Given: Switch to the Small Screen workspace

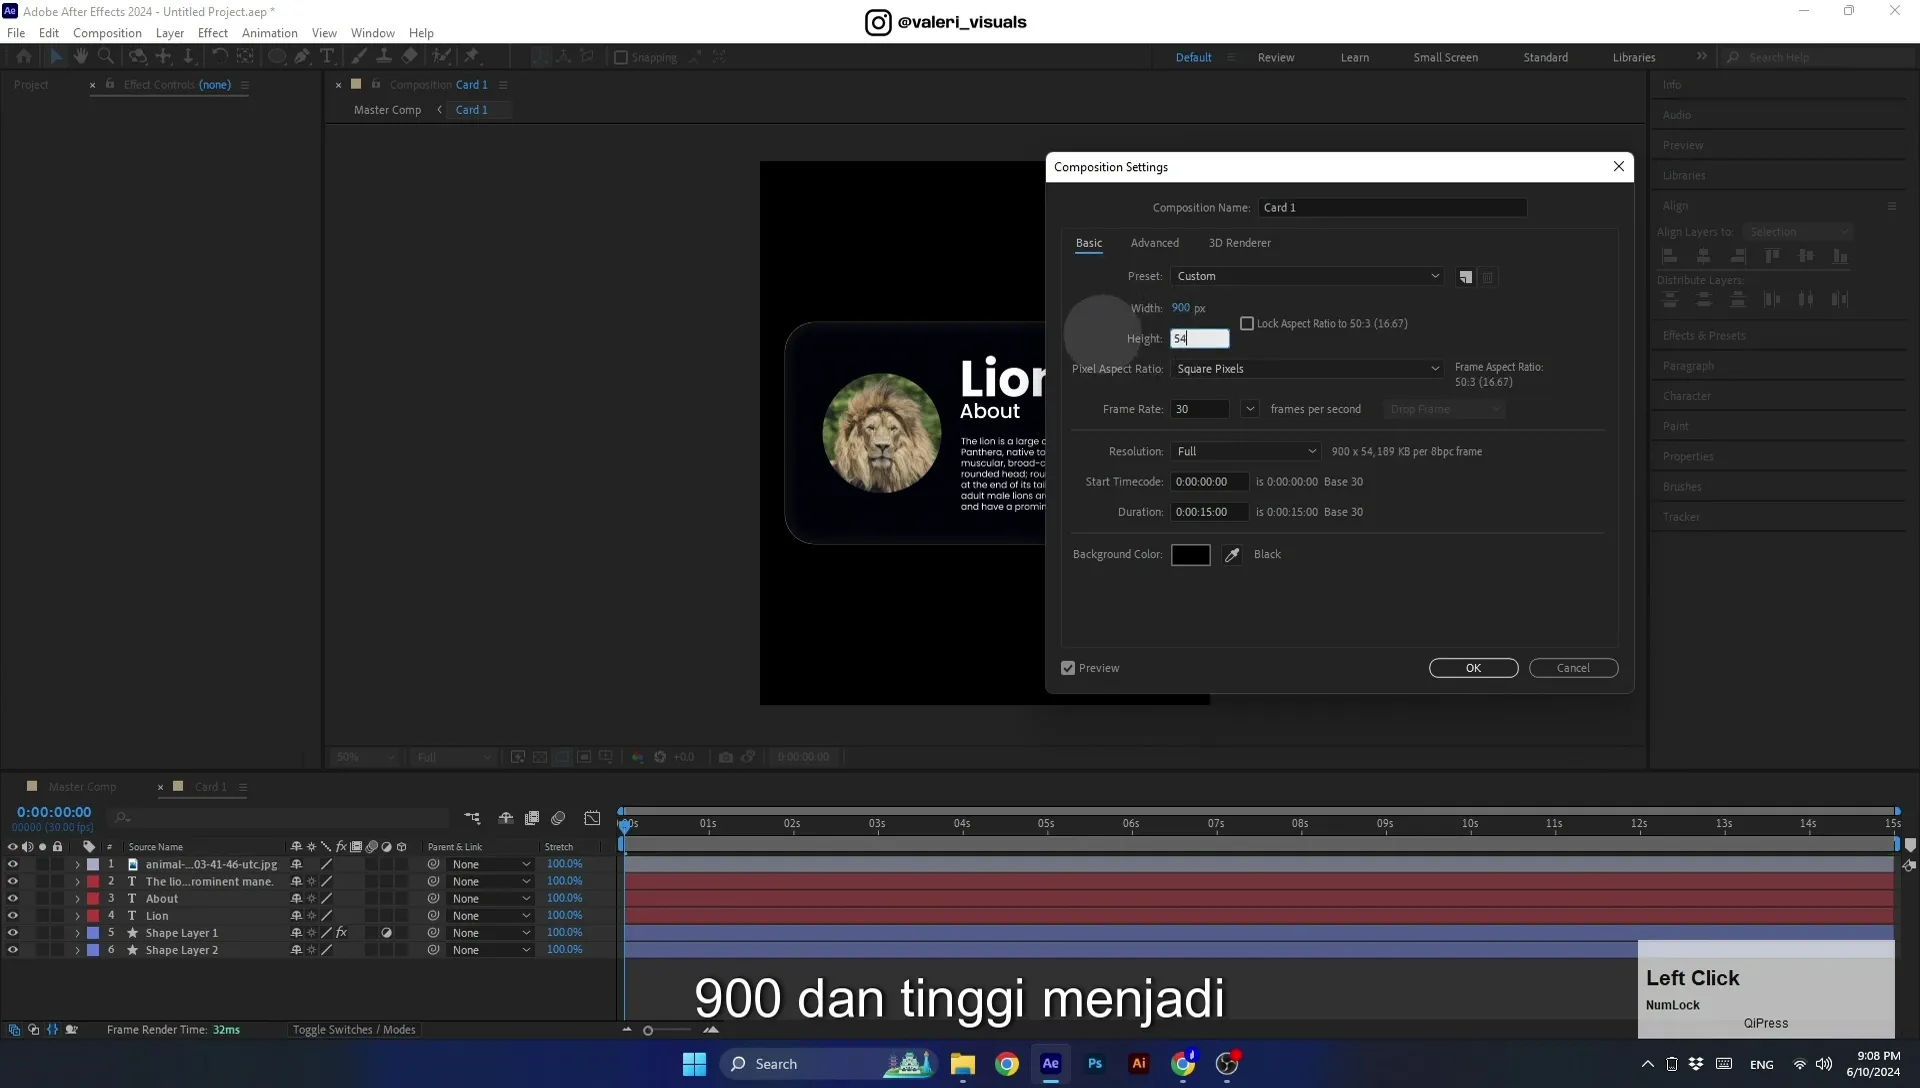Looking at the screenshot, I should click(1445, 58).
